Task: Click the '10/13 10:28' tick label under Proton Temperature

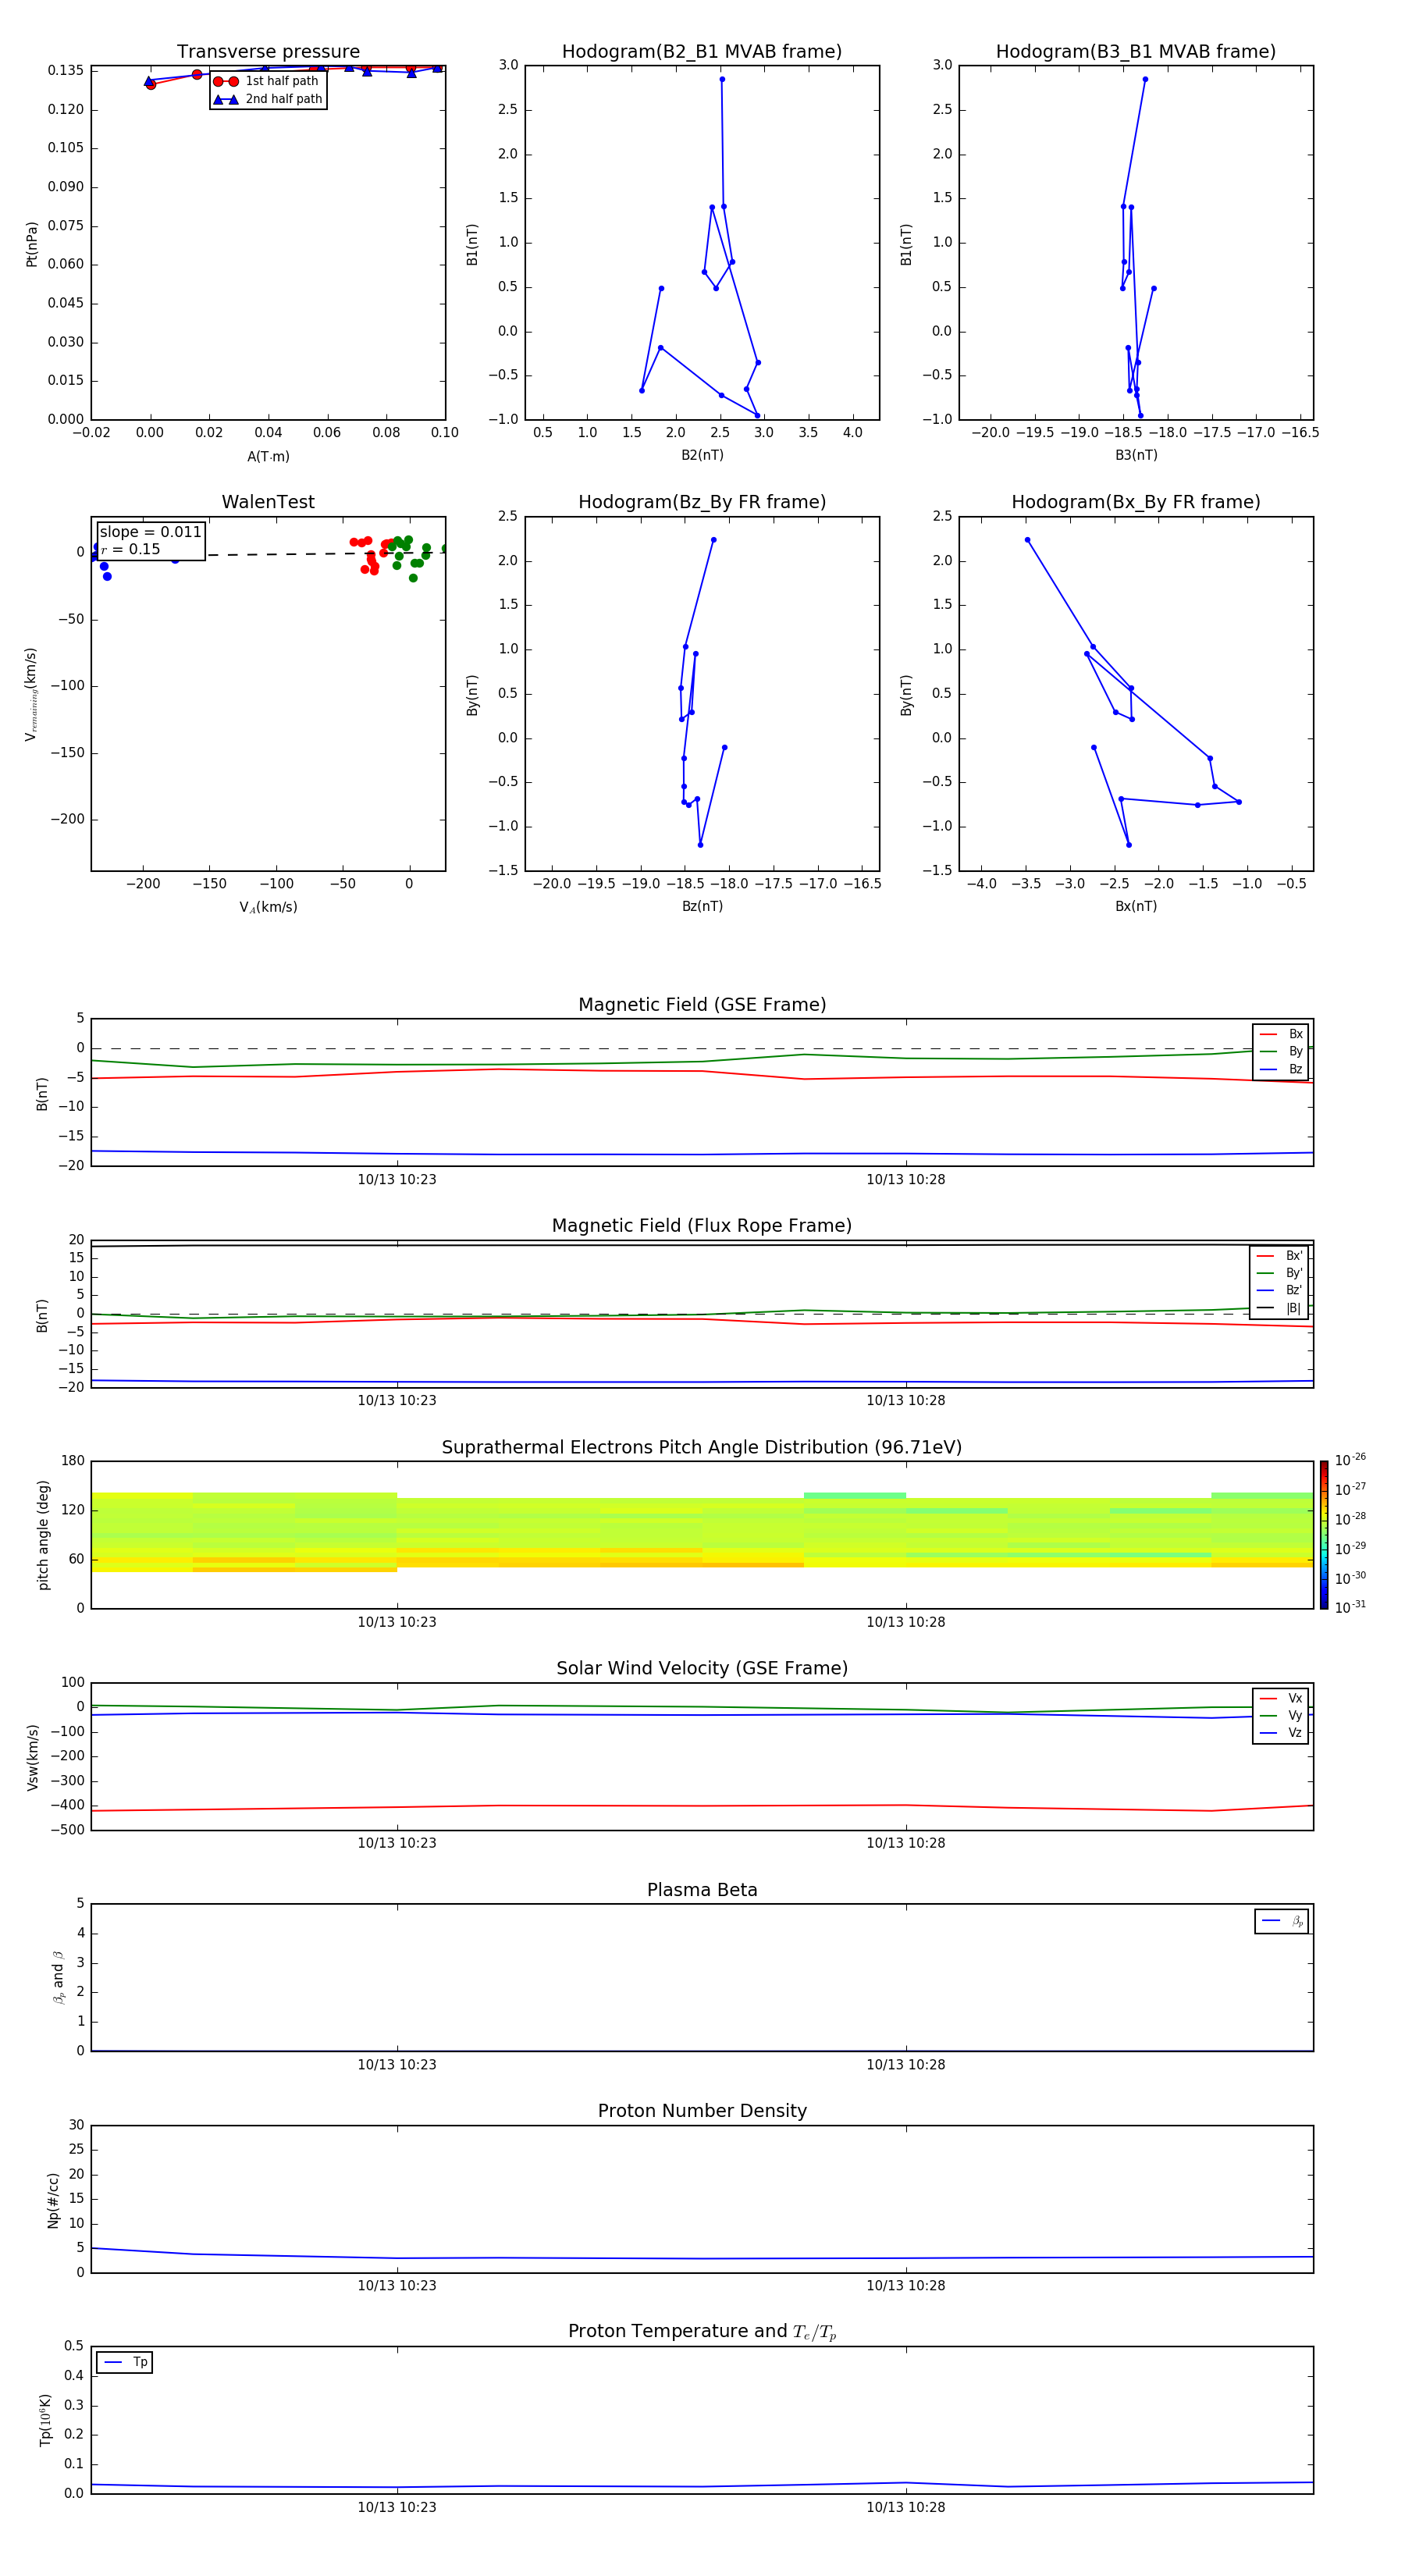Action: (906, 2507)
